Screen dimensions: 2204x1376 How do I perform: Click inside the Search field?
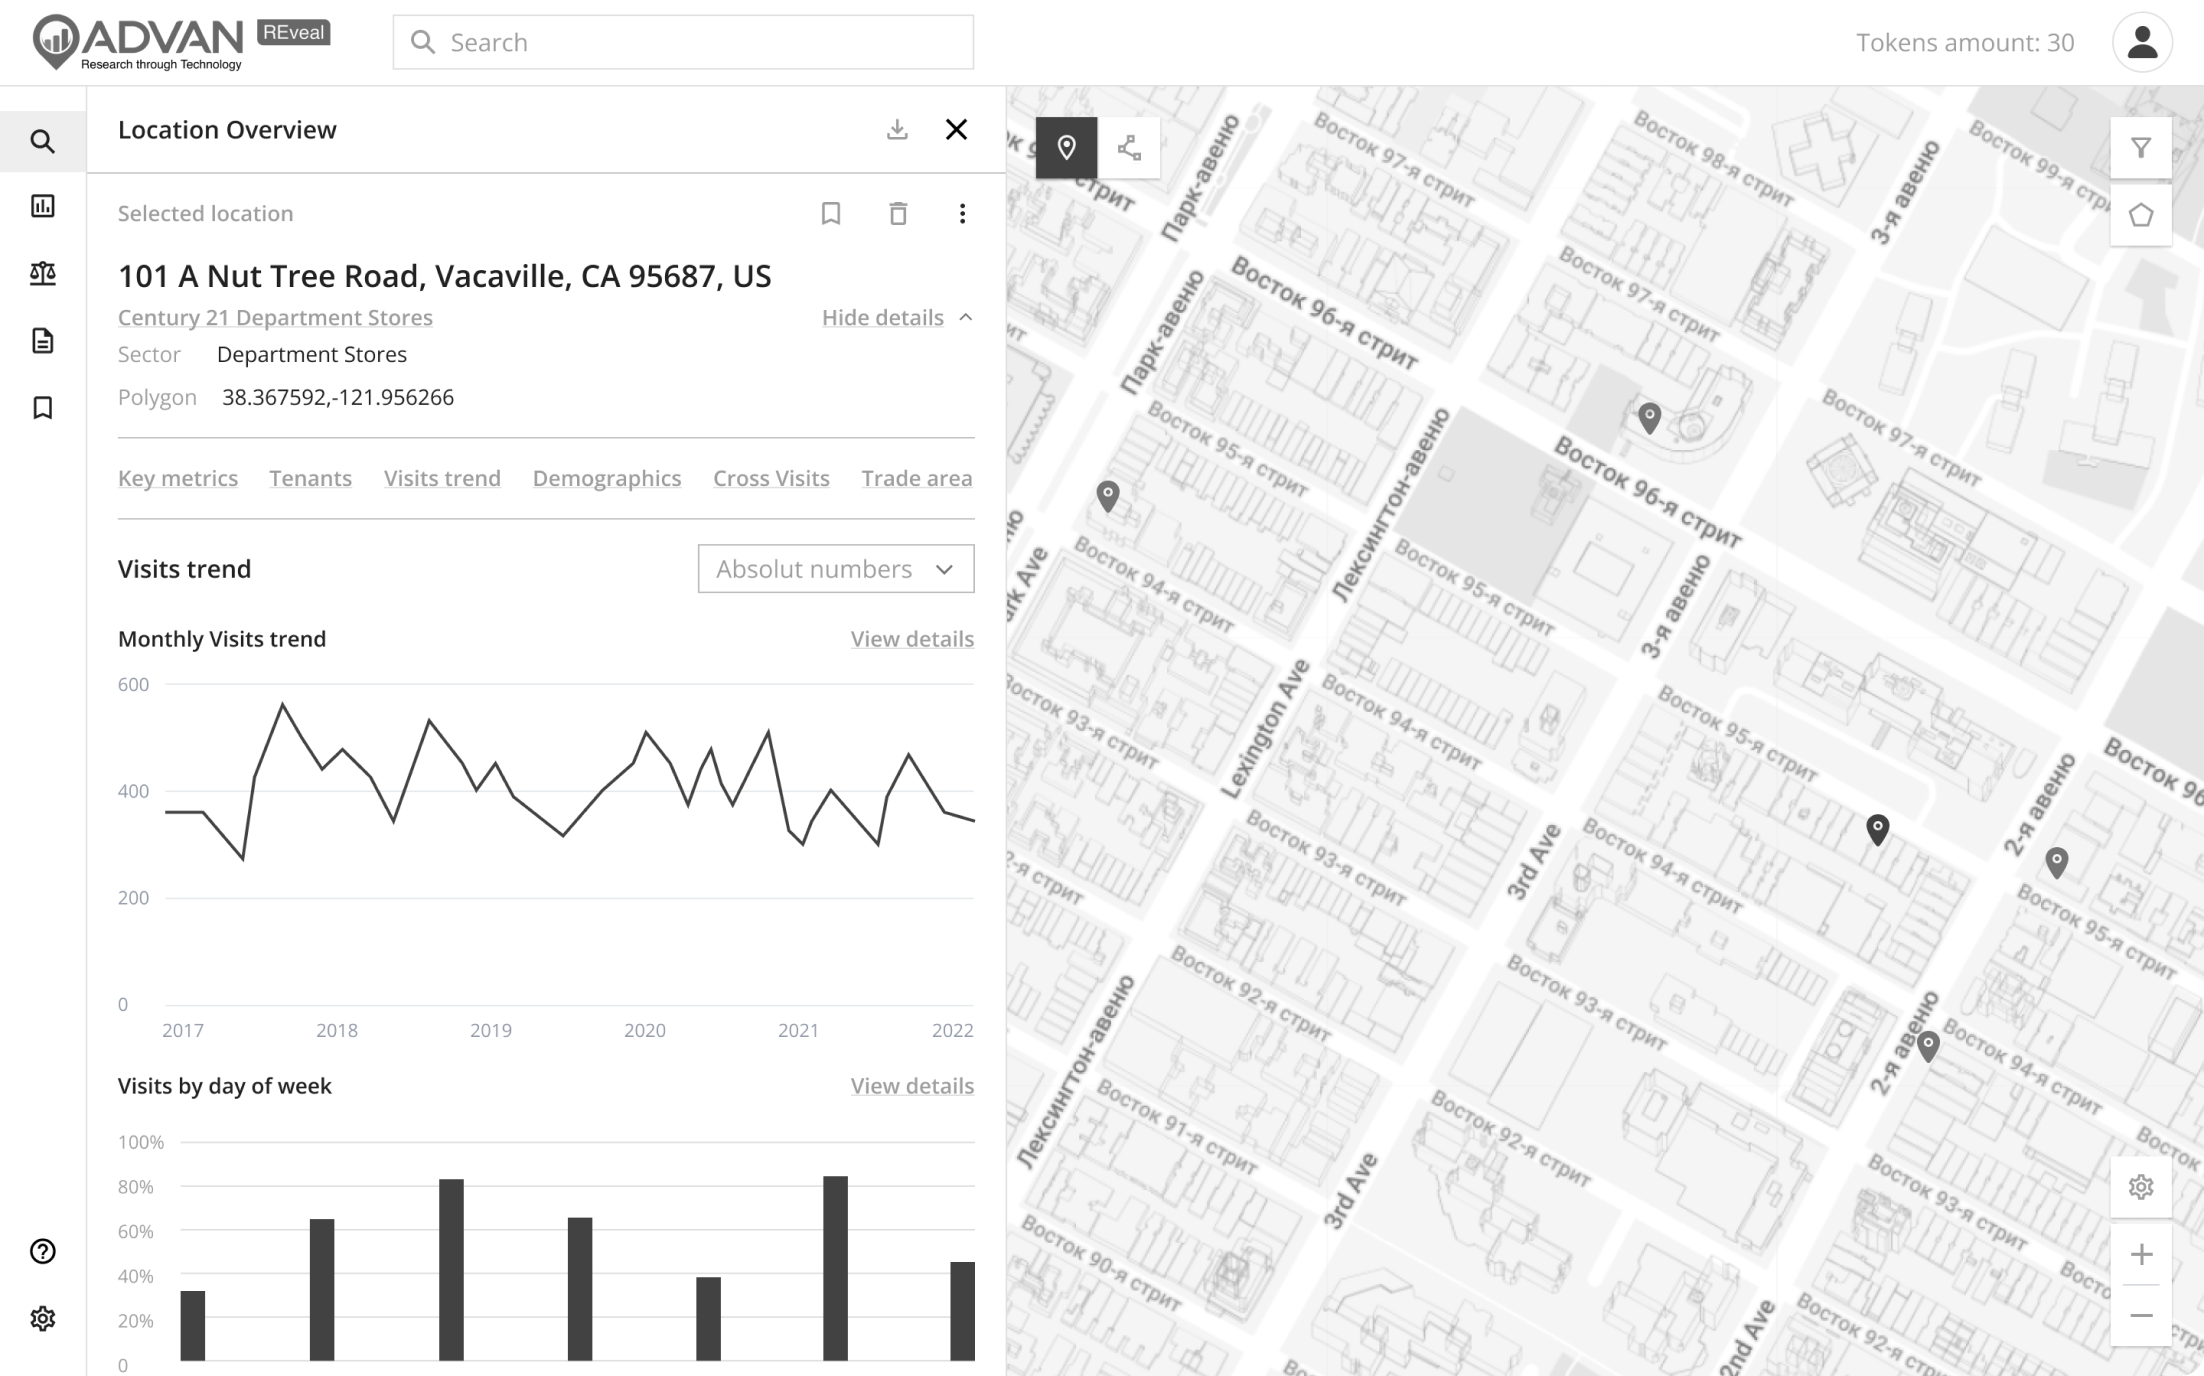point(683,42)
